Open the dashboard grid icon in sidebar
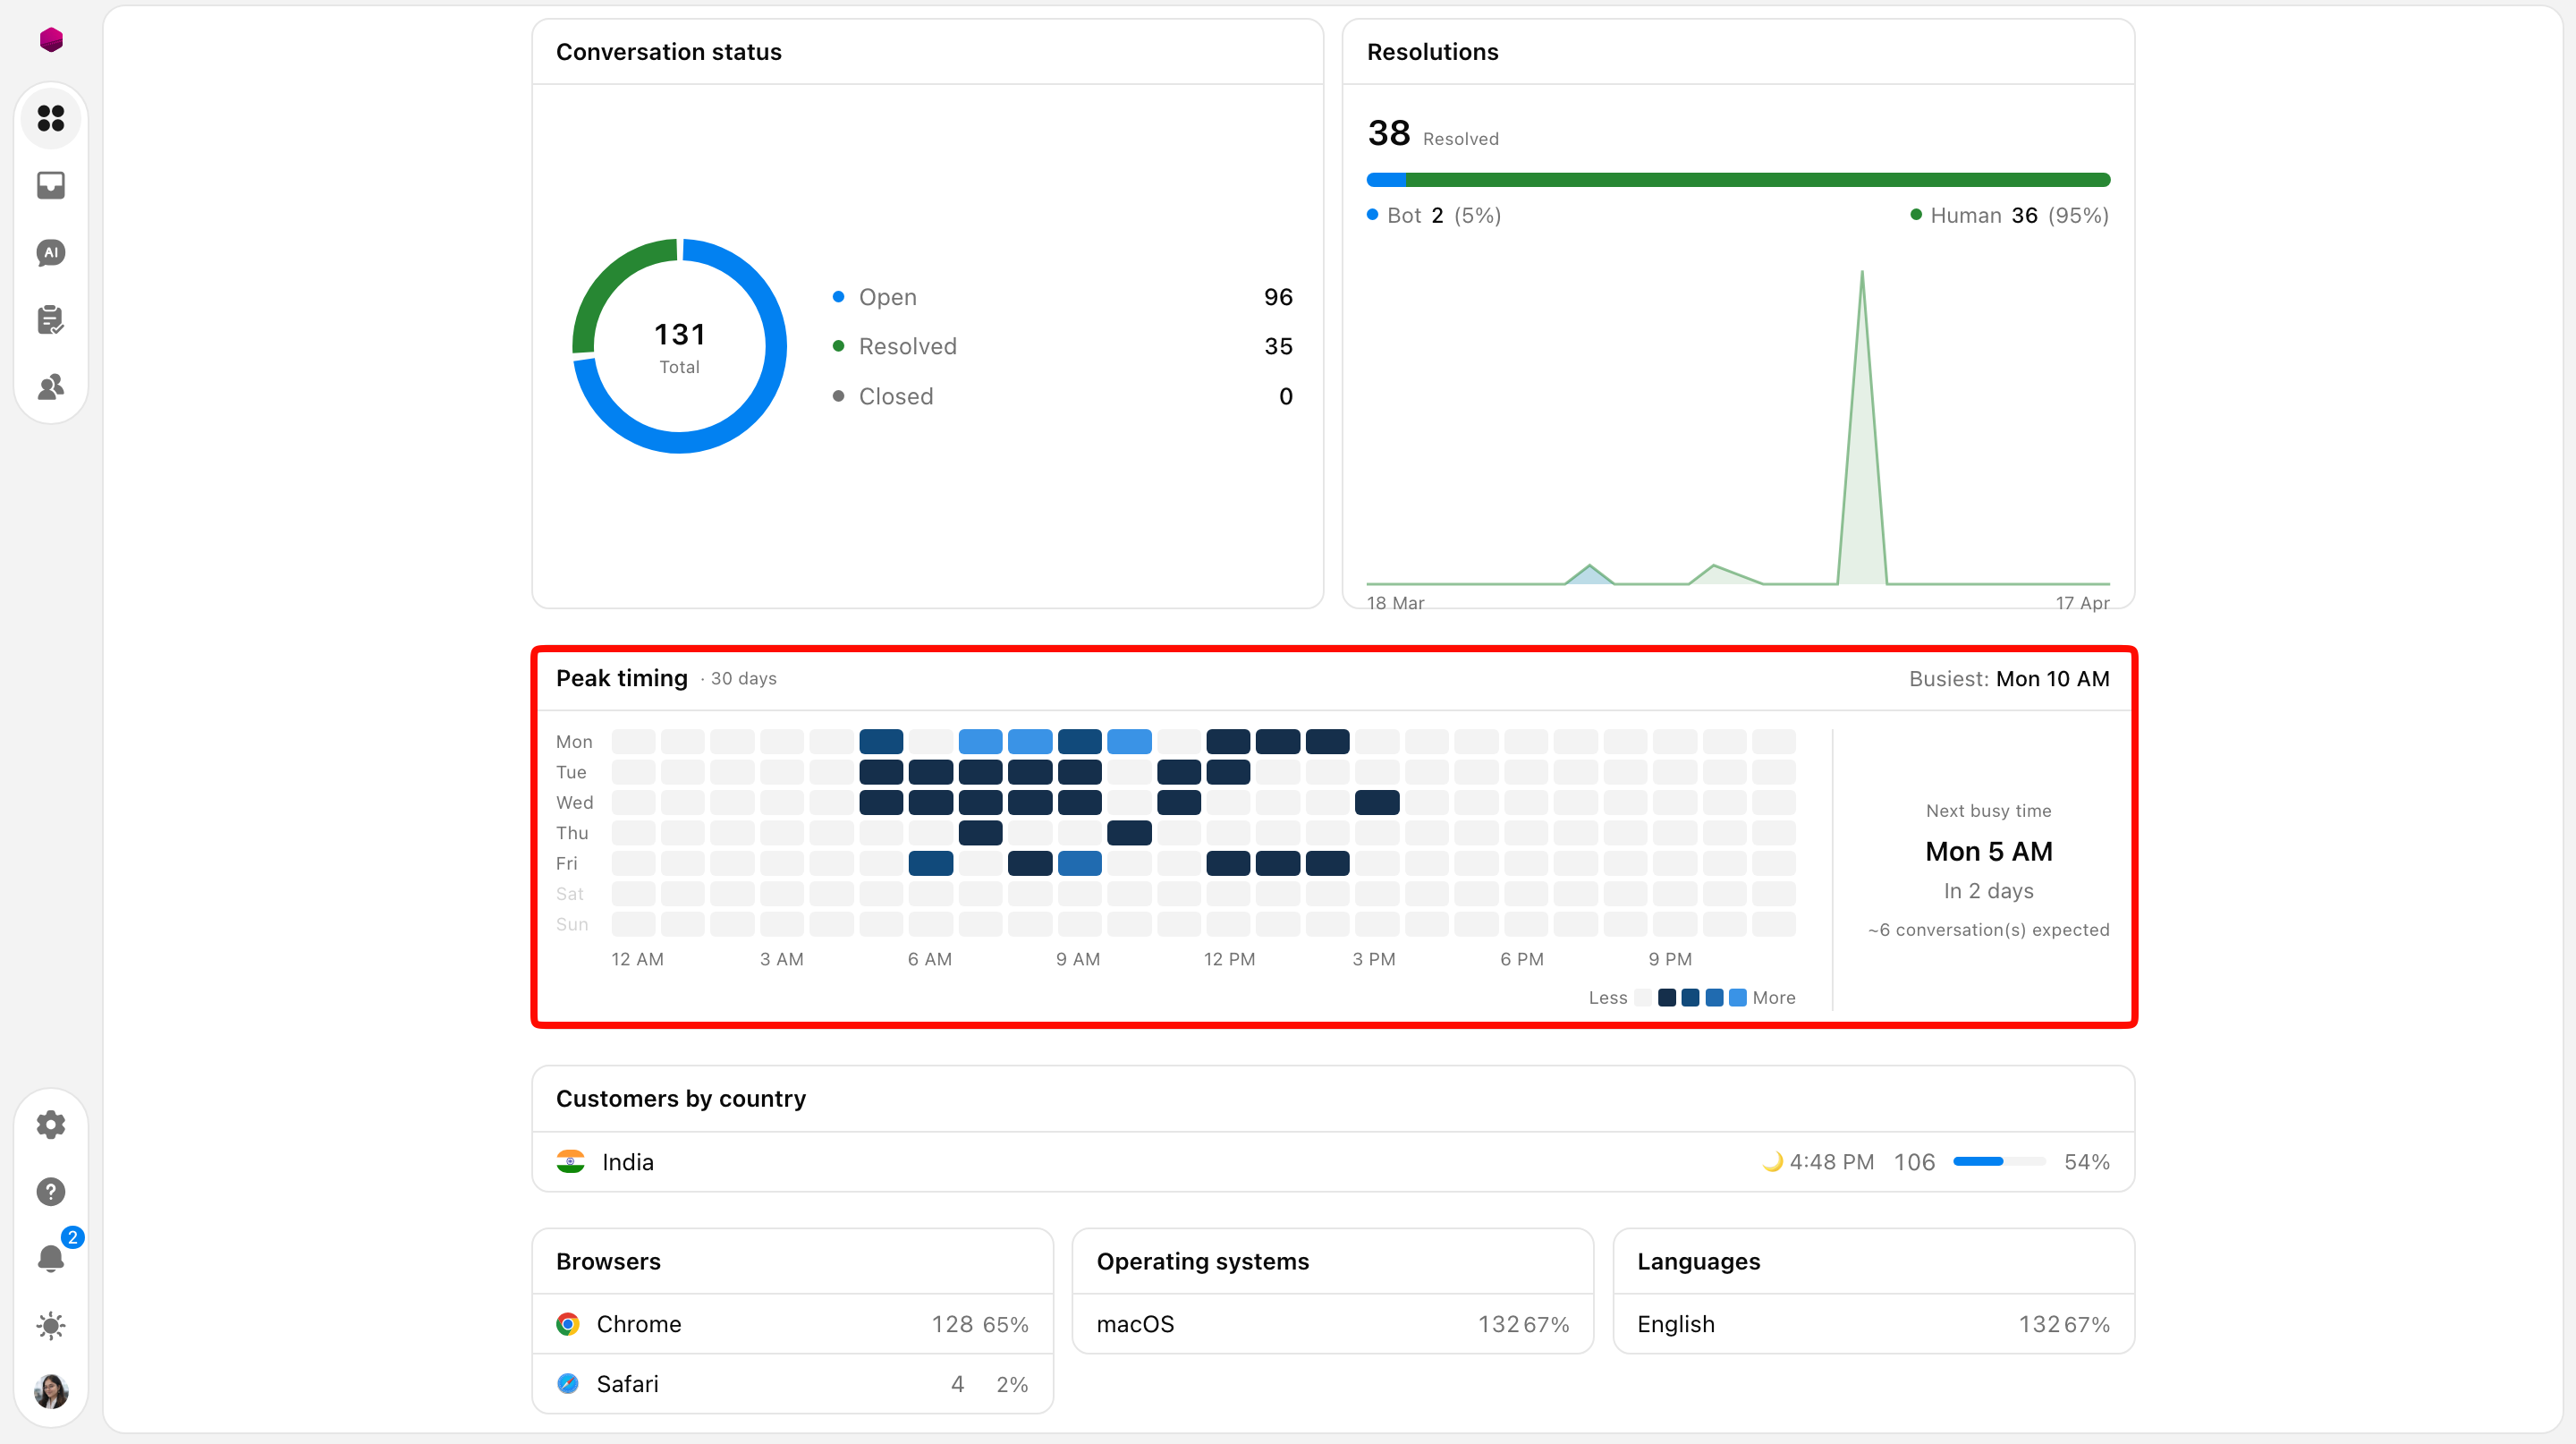The image size is (2576, 1444). [x=51, y=119]
